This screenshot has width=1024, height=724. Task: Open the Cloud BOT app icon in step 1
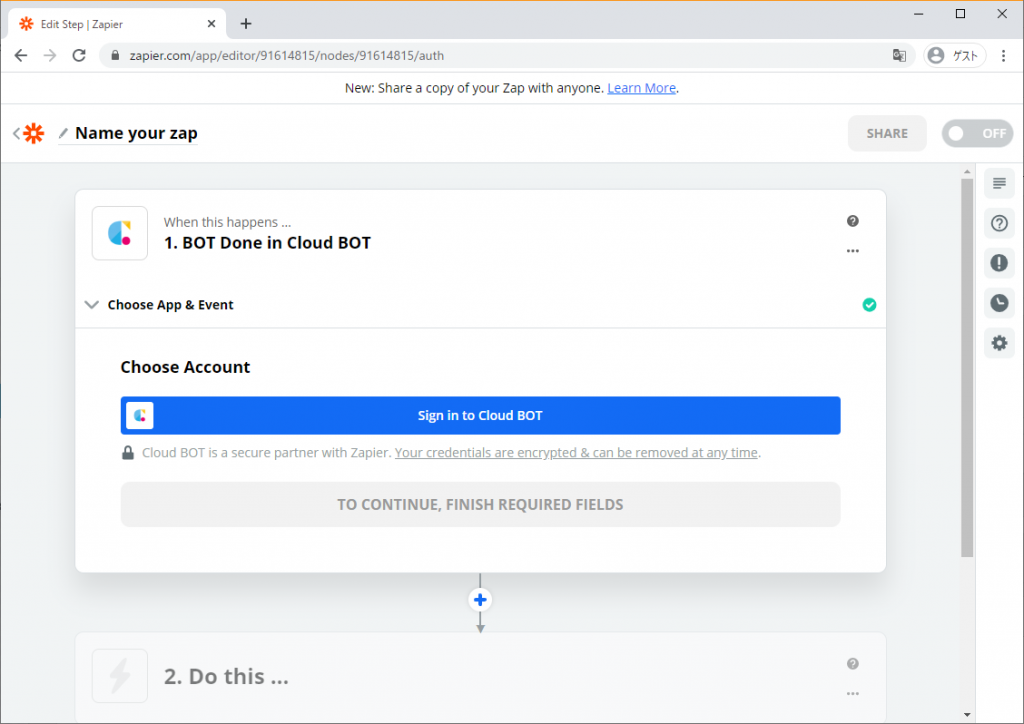(x=120, y=233)
